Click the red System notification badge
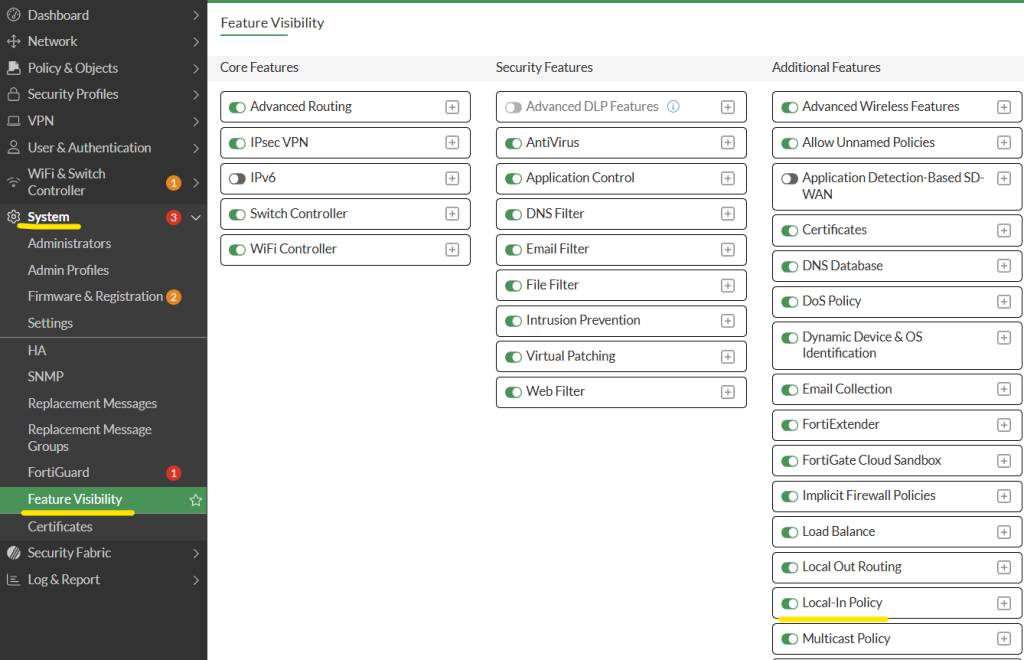The image size is (1024, 660). pyautogui.click(x=173, y=218)
